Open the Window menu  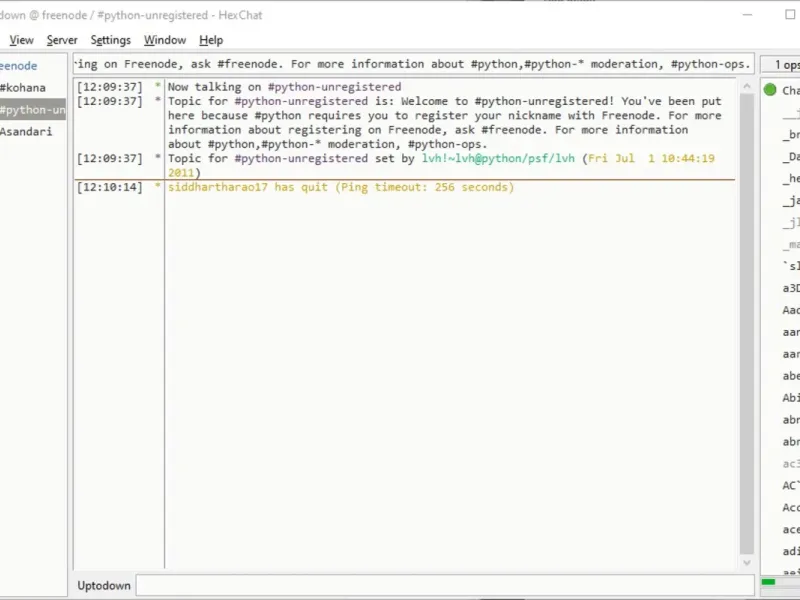pyautogui.click(x=165, y=40)
